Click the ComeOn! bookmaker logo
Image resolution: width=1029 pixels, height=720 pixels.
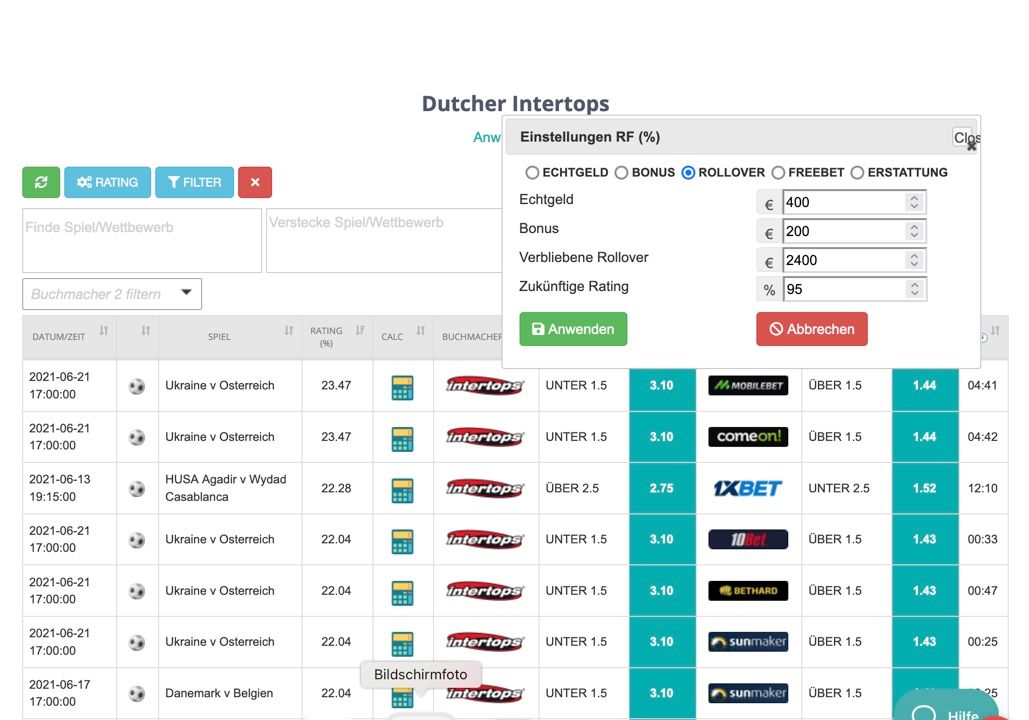coord(748,436)
